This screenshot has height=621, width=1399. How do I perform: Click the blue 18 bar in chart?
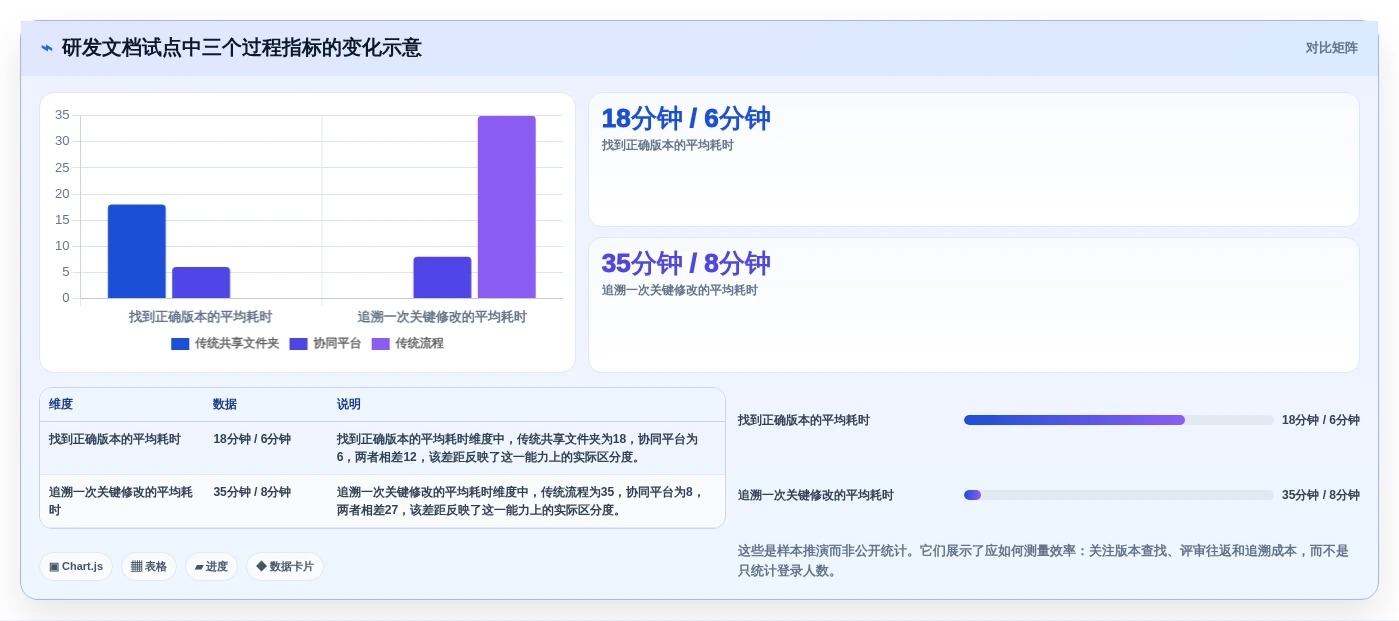(137, 251)
